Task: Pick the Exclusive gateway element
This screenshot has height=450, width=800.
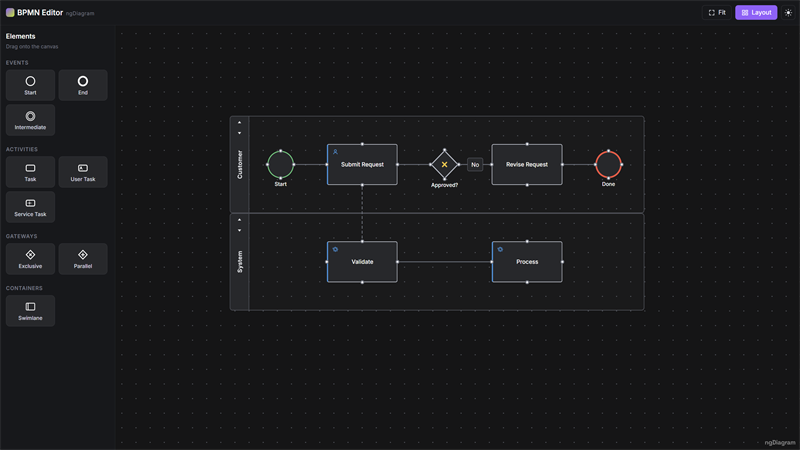Action: coord(30,259)
